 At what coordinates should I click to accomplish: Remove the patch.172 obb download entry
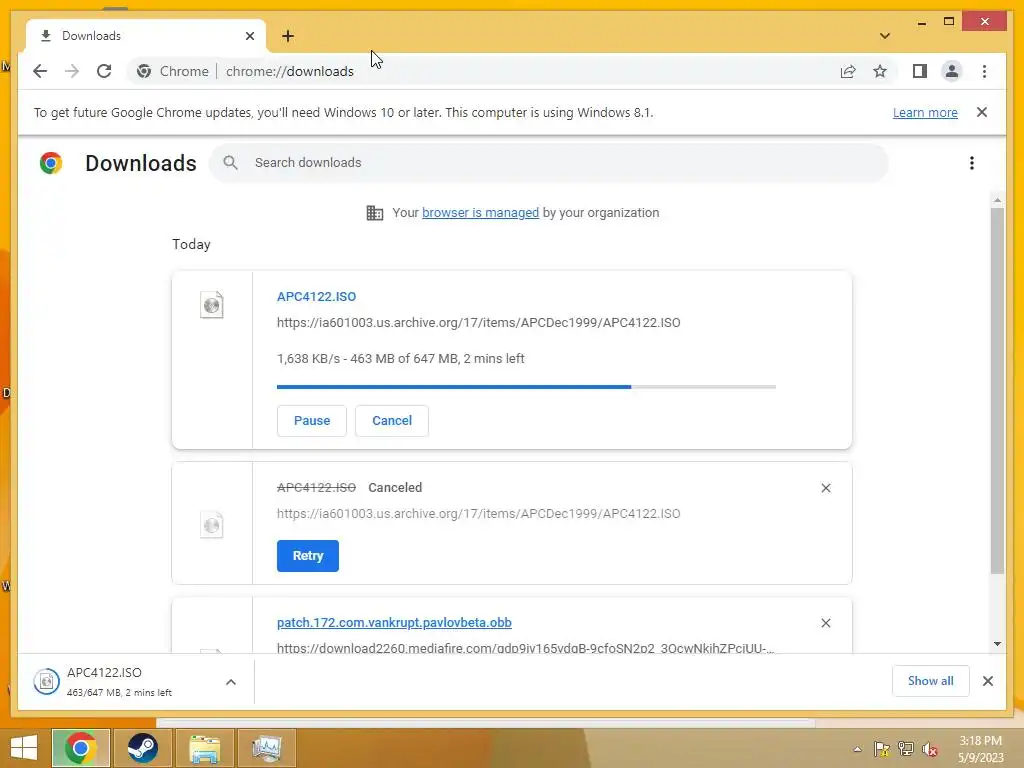(x=825, y=623)
